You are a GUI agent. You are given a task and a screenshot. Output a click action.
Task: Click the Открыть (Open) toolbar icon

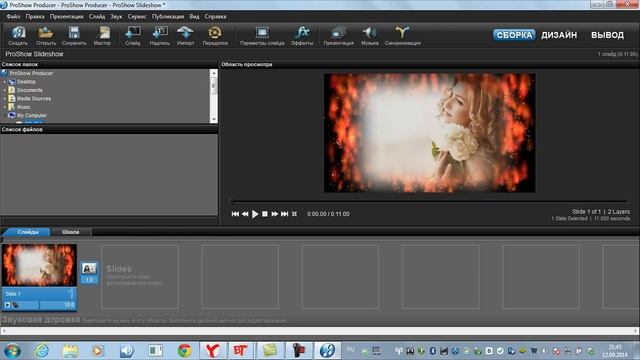(46, 35)
